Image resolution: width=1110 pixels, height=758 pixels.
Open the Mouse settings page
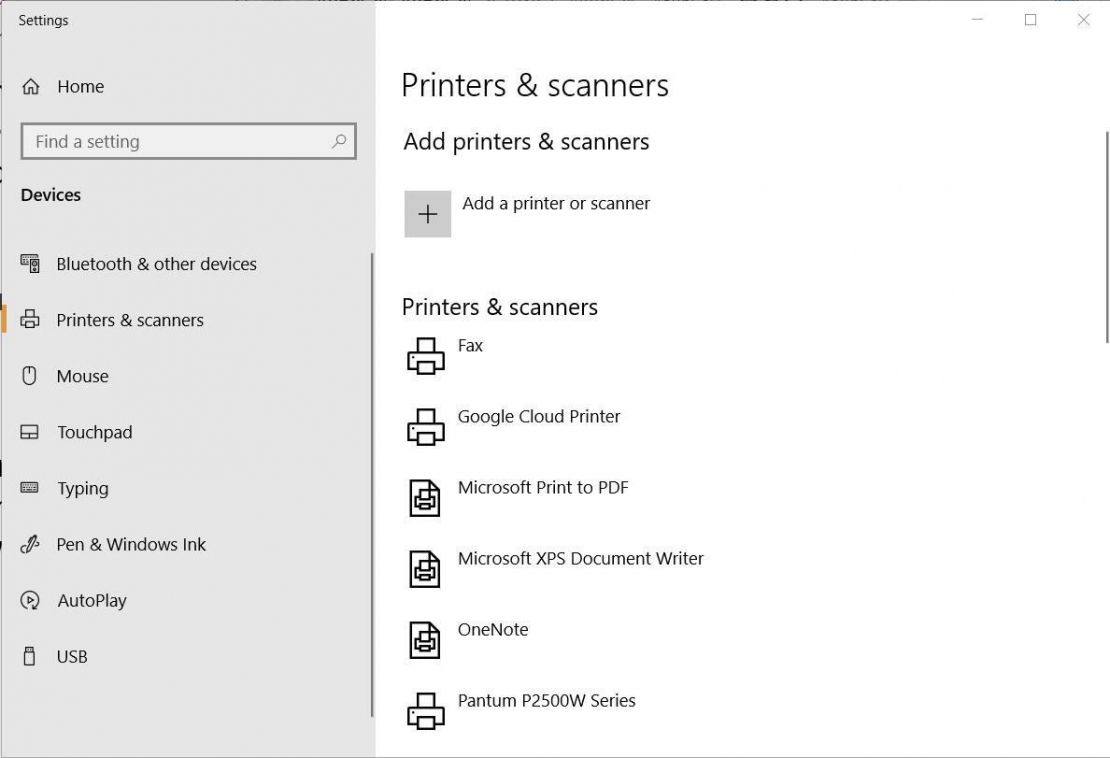click(82, 376)
